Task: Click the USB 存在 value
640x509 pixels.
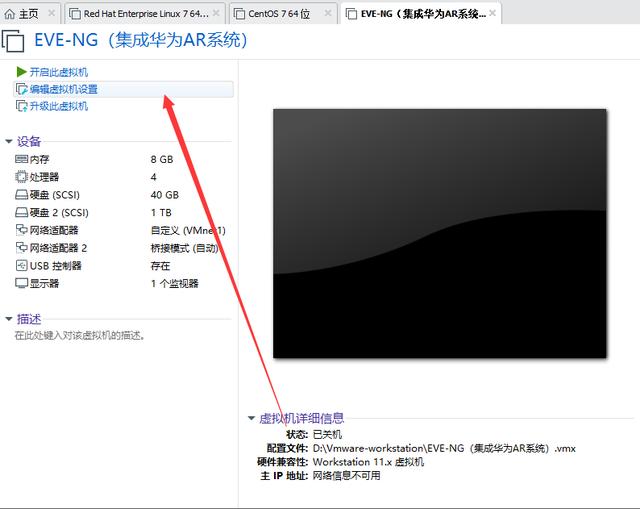Action: [160, 266]
